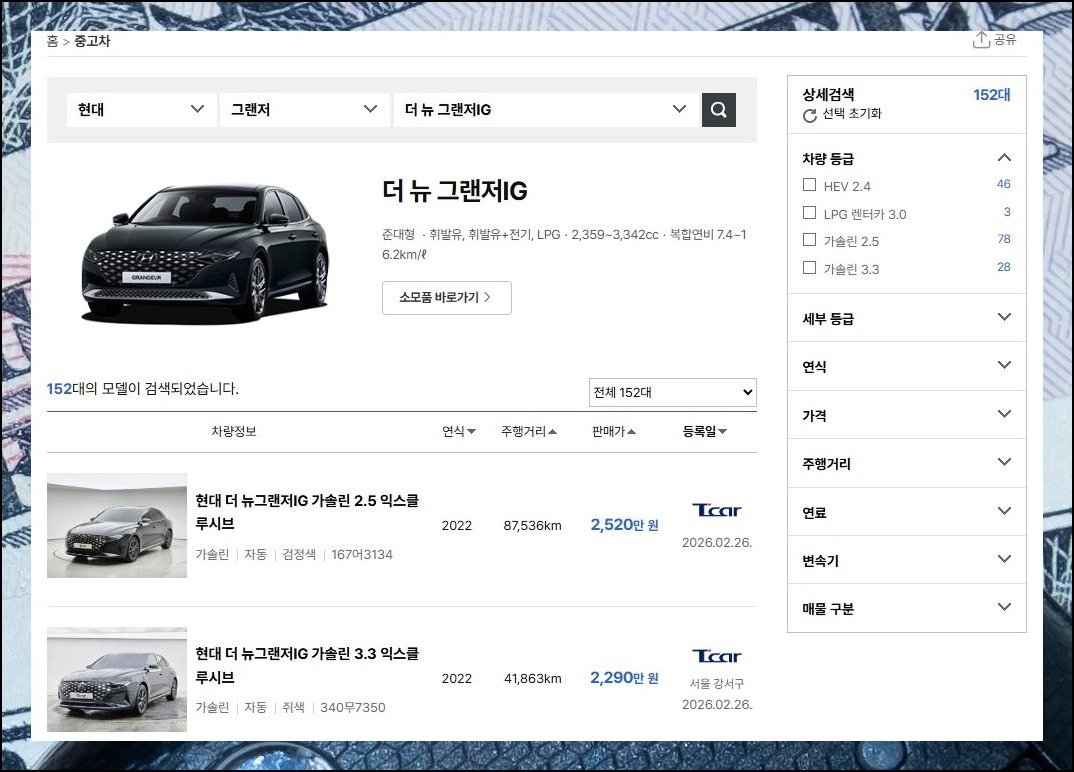Click the 차량정보 column header
The height and width of the screenshot is (772, 1074).
234,432
